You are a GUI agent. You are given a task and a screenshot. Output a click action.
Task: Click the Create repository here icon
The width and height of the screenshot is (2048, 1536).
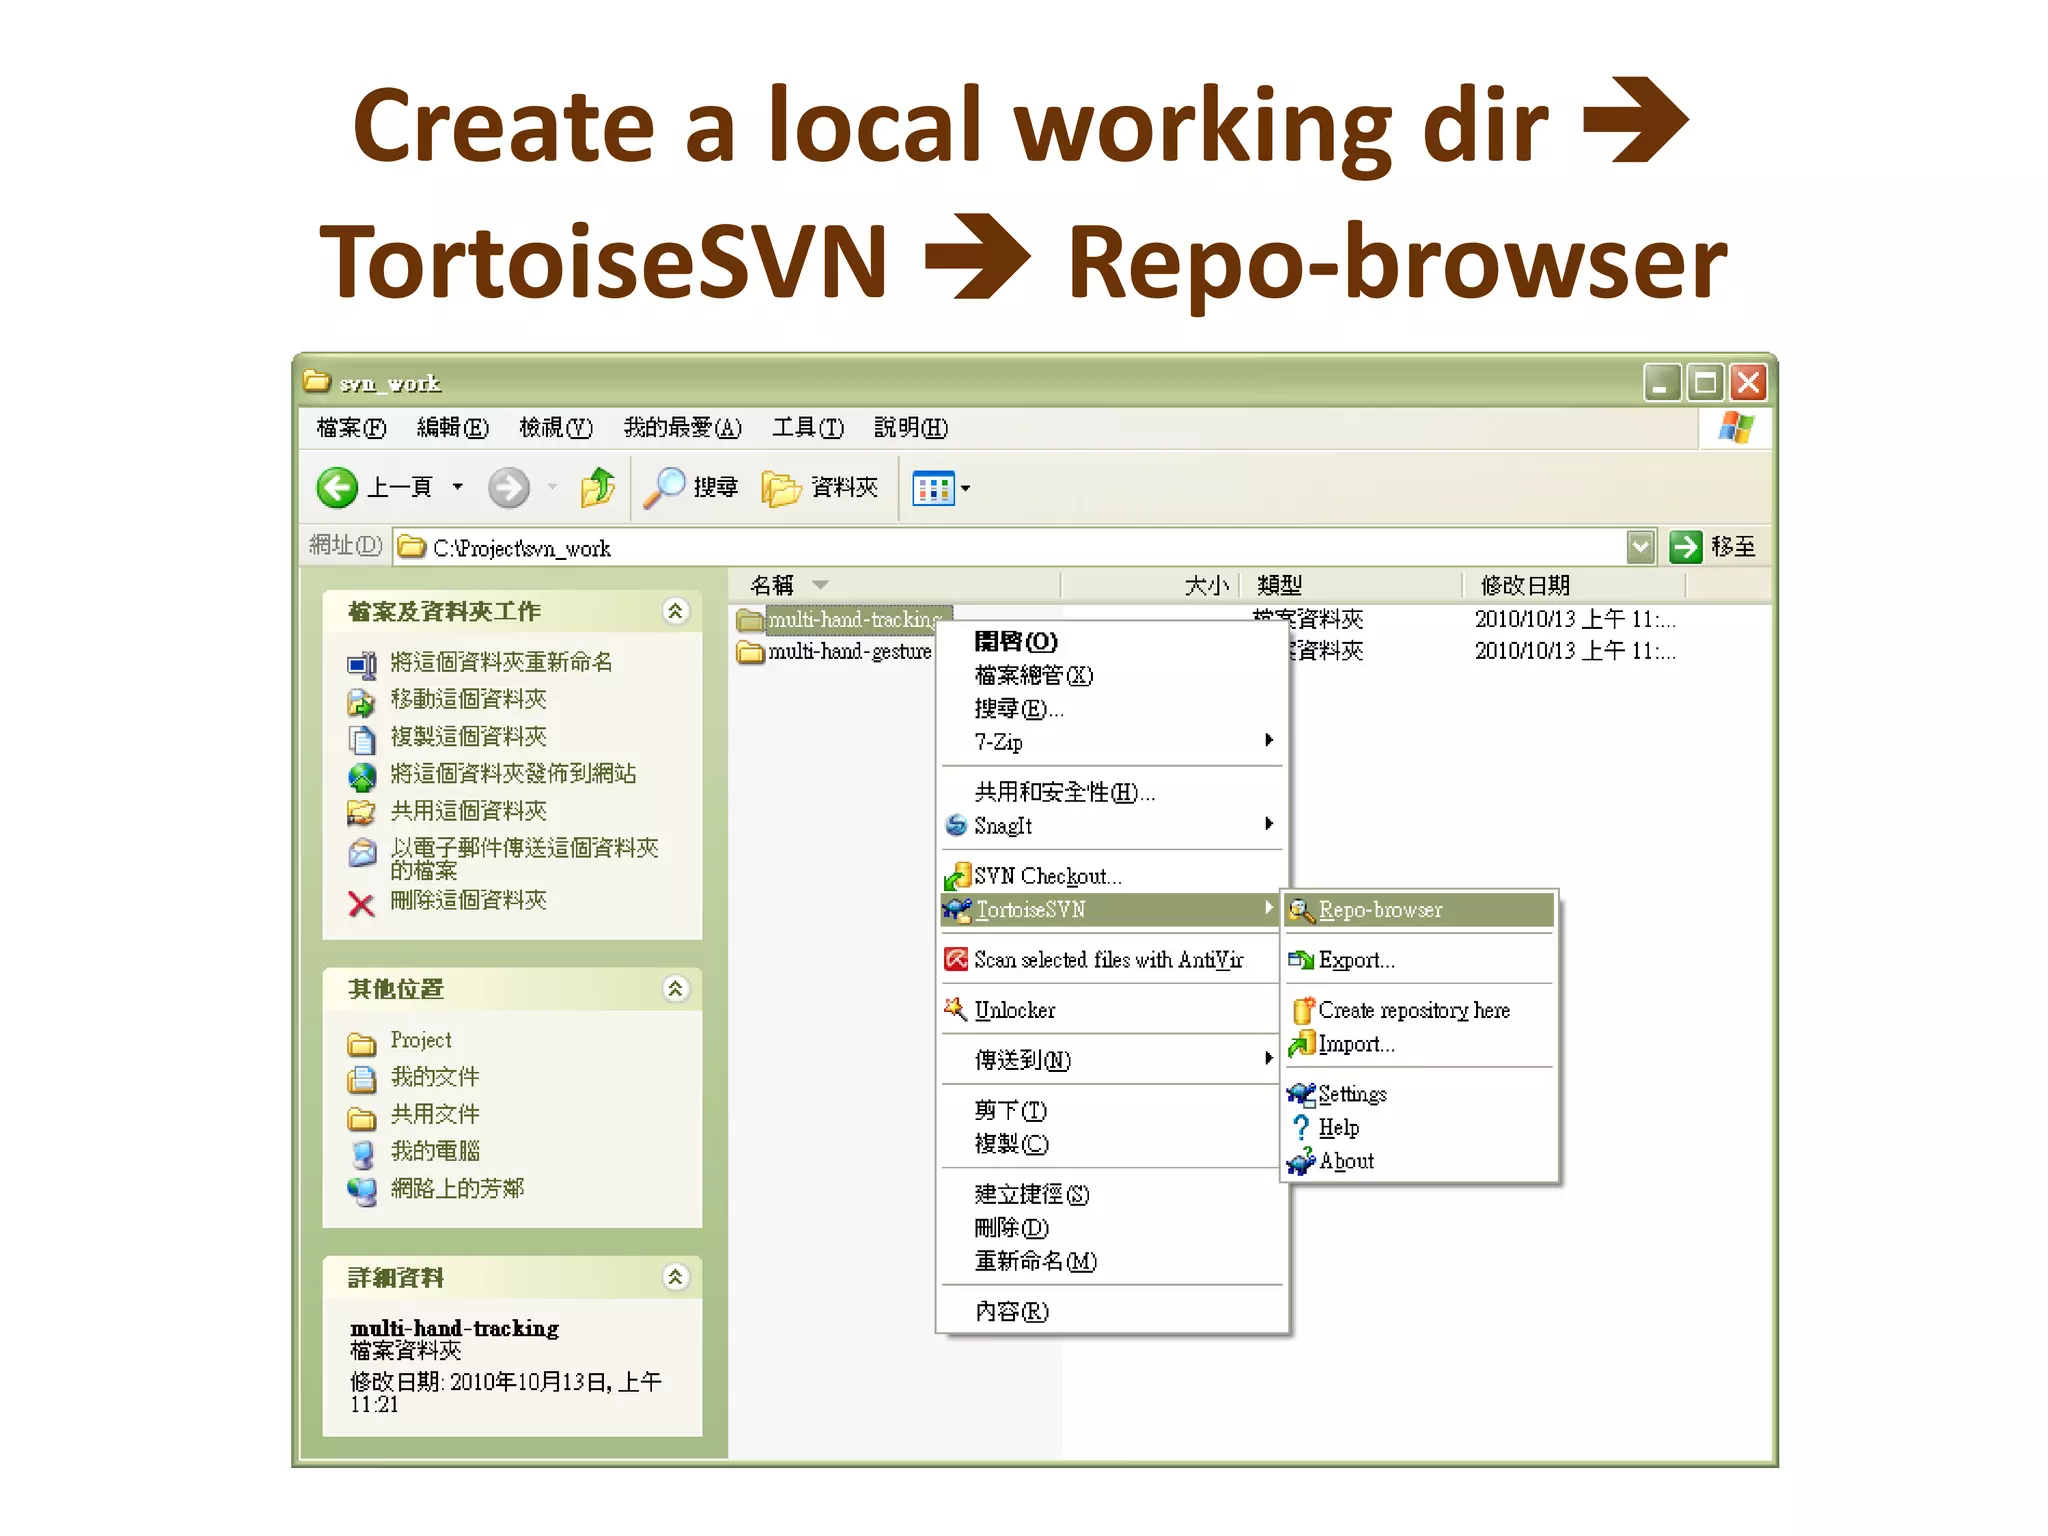pos(1302,1010)
